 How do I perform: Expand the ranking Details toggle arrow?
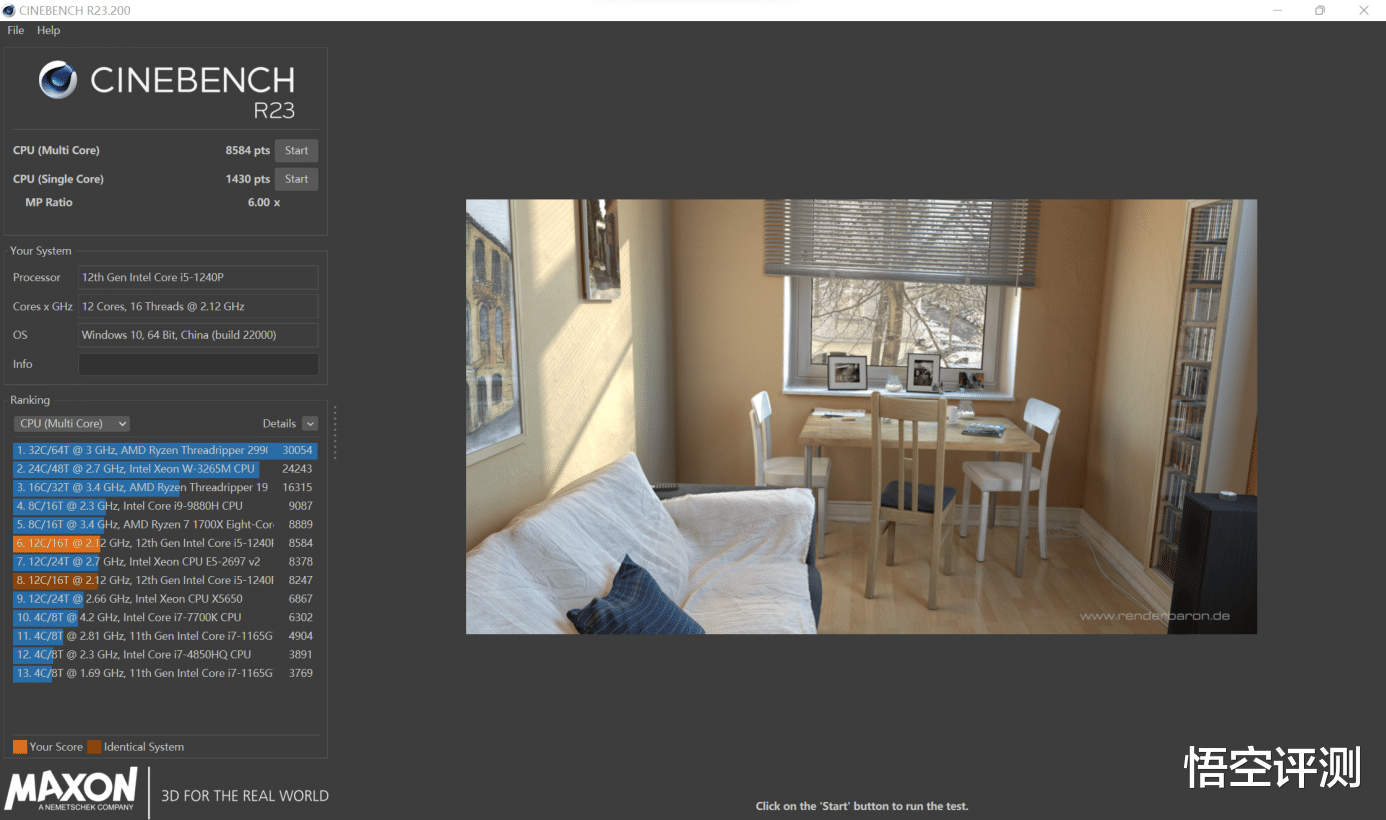point(310,424)
